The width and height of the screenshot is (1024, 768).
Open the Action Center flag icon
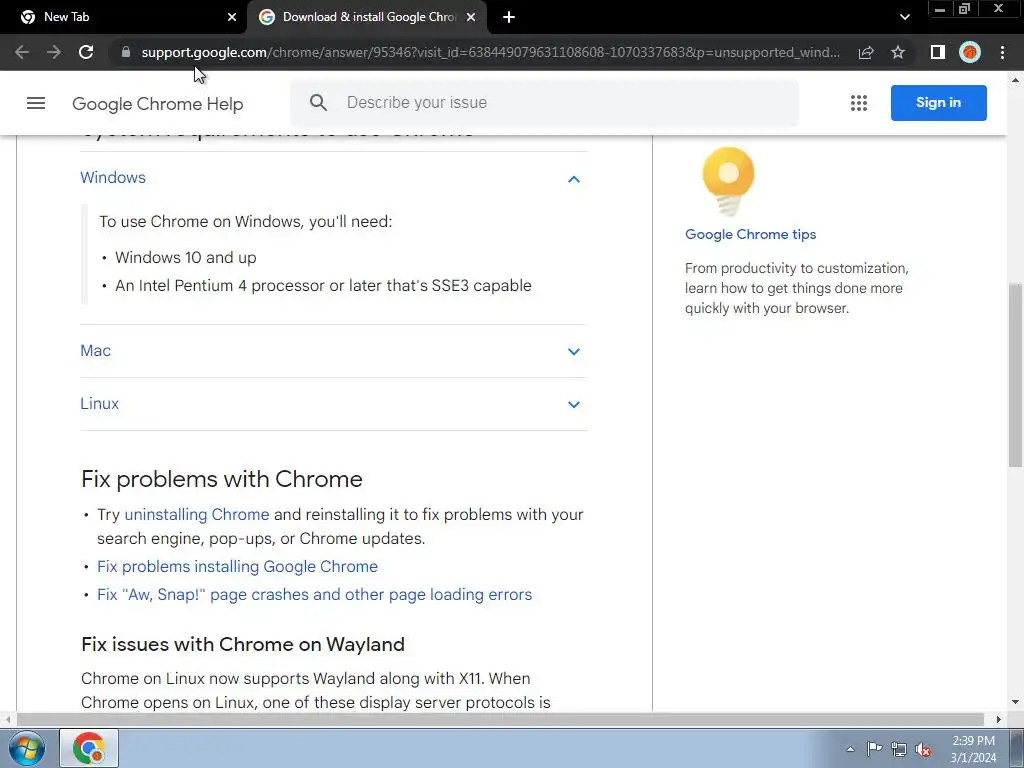click(x=874, y=749)
